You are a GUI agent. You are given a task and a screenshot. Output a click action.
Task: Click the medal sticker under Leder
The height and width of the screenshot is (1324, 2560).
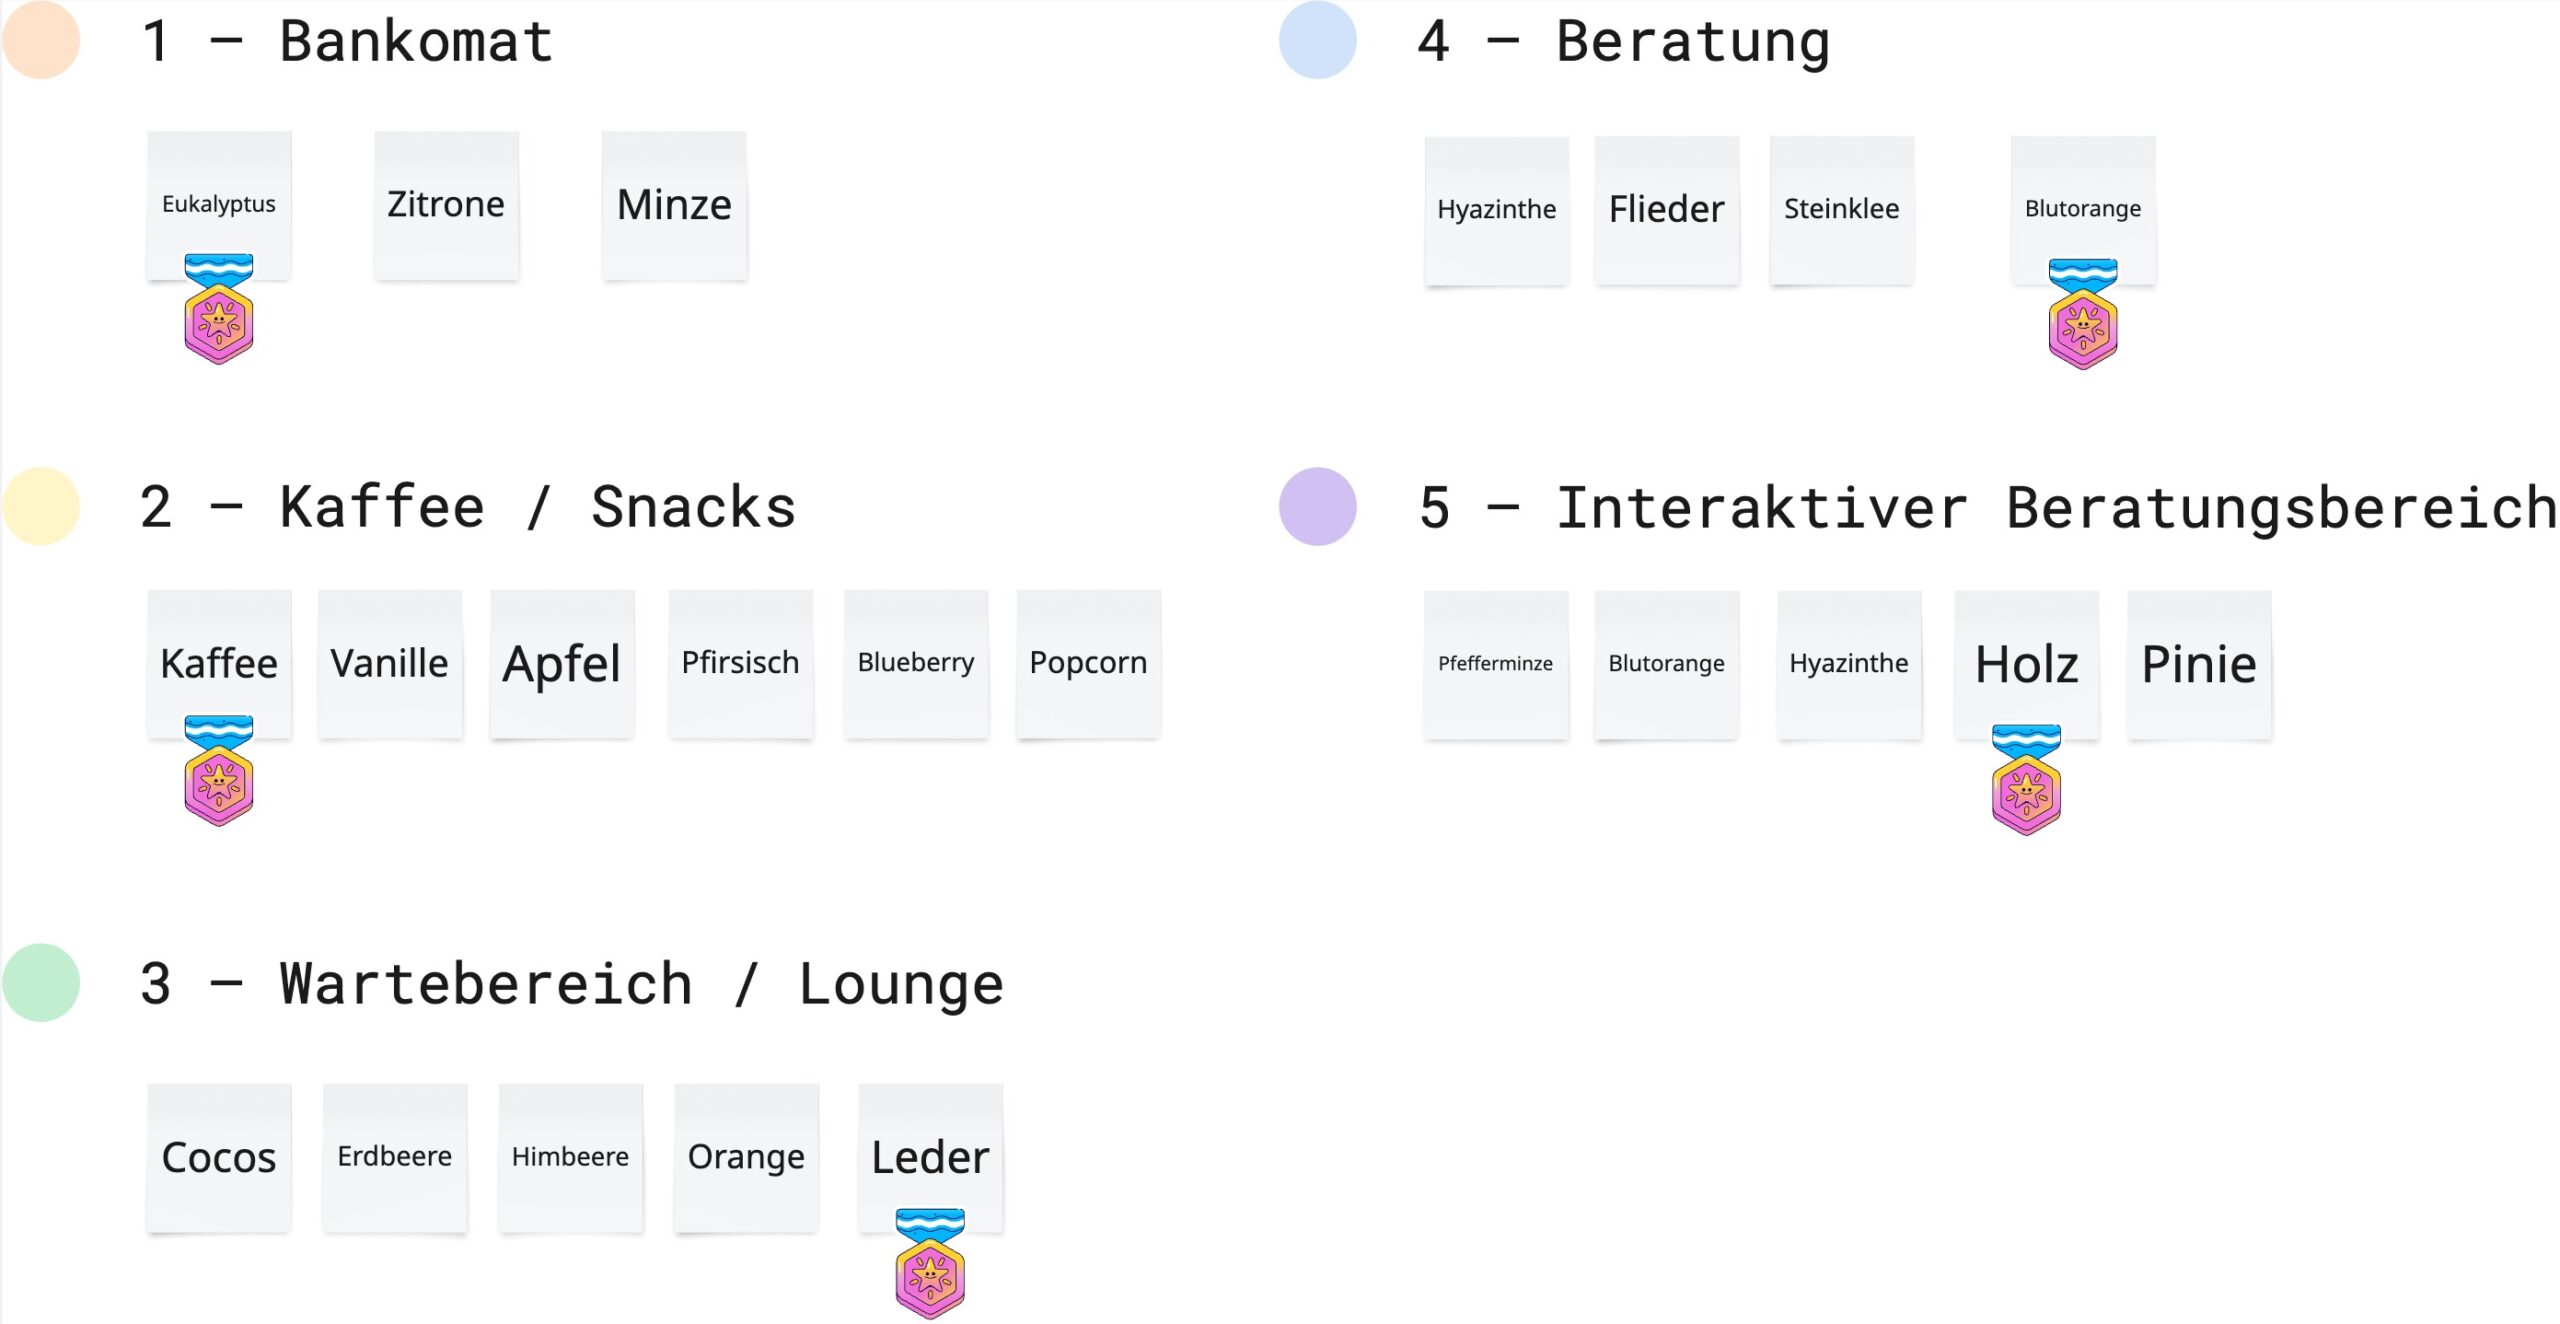click(931, 1264)
